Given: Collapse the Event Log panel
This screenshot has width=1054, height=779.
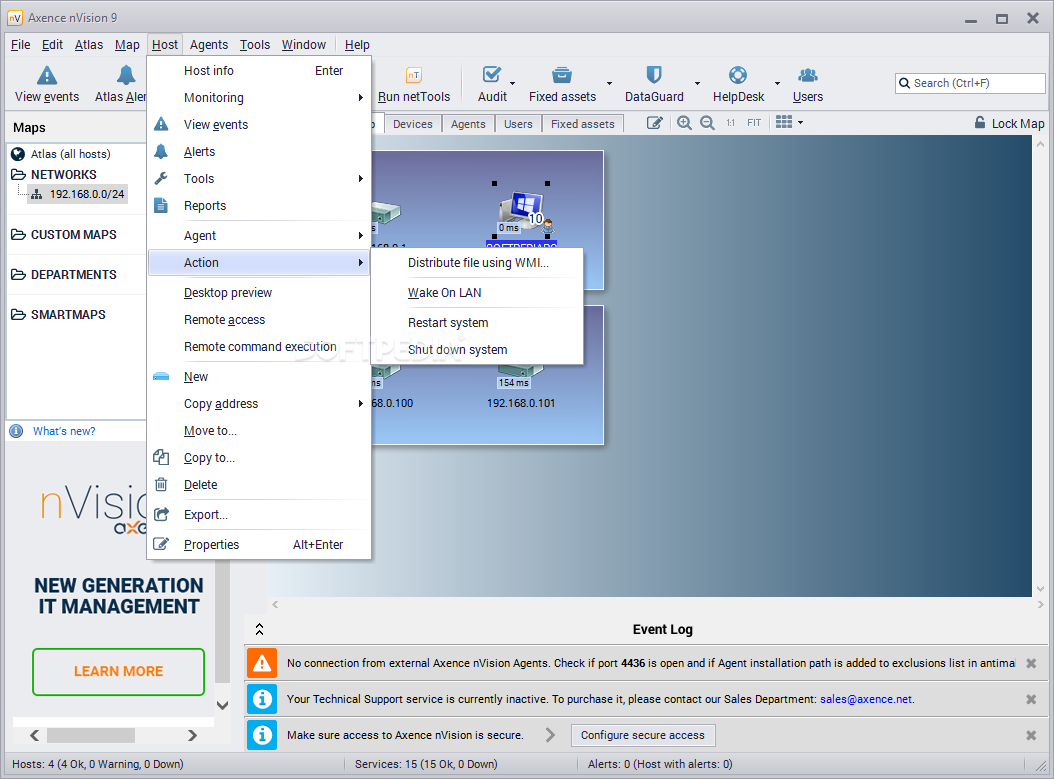Looking at the screenshot, I should pos(259,629).
